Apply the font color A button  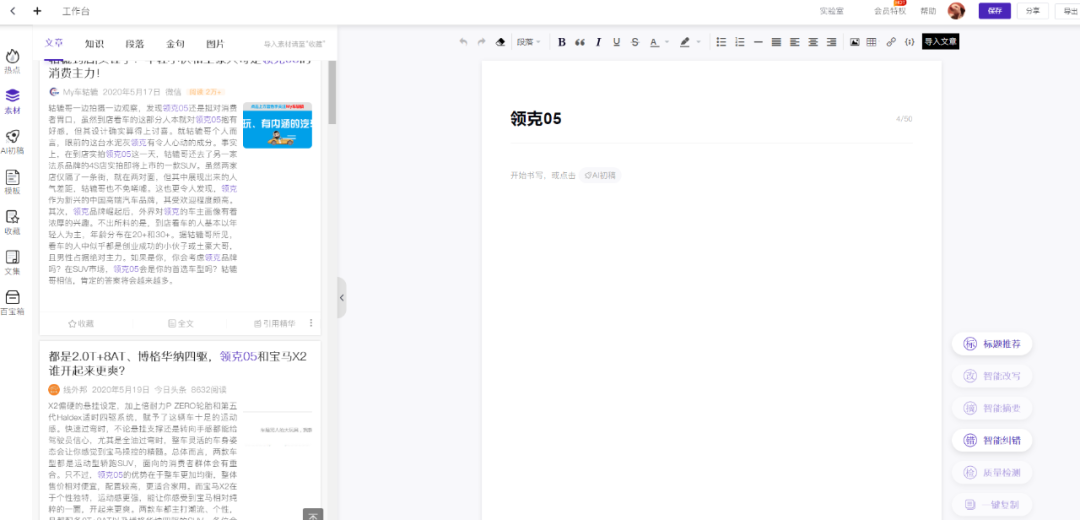[654, 42]
